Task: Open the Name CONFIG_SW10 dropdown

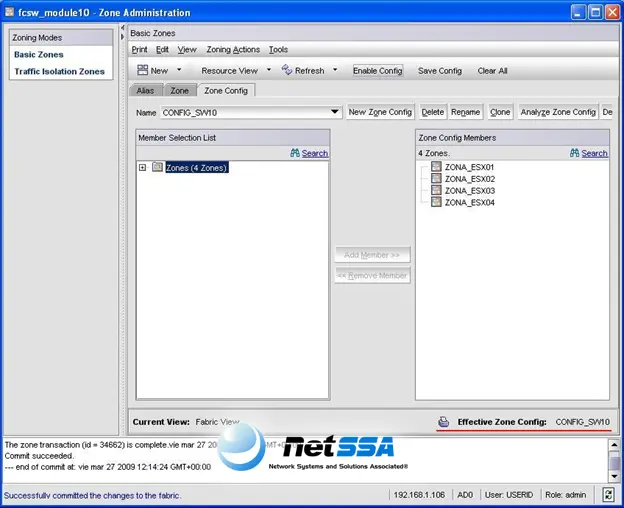Action: click(x=335, y=112)
